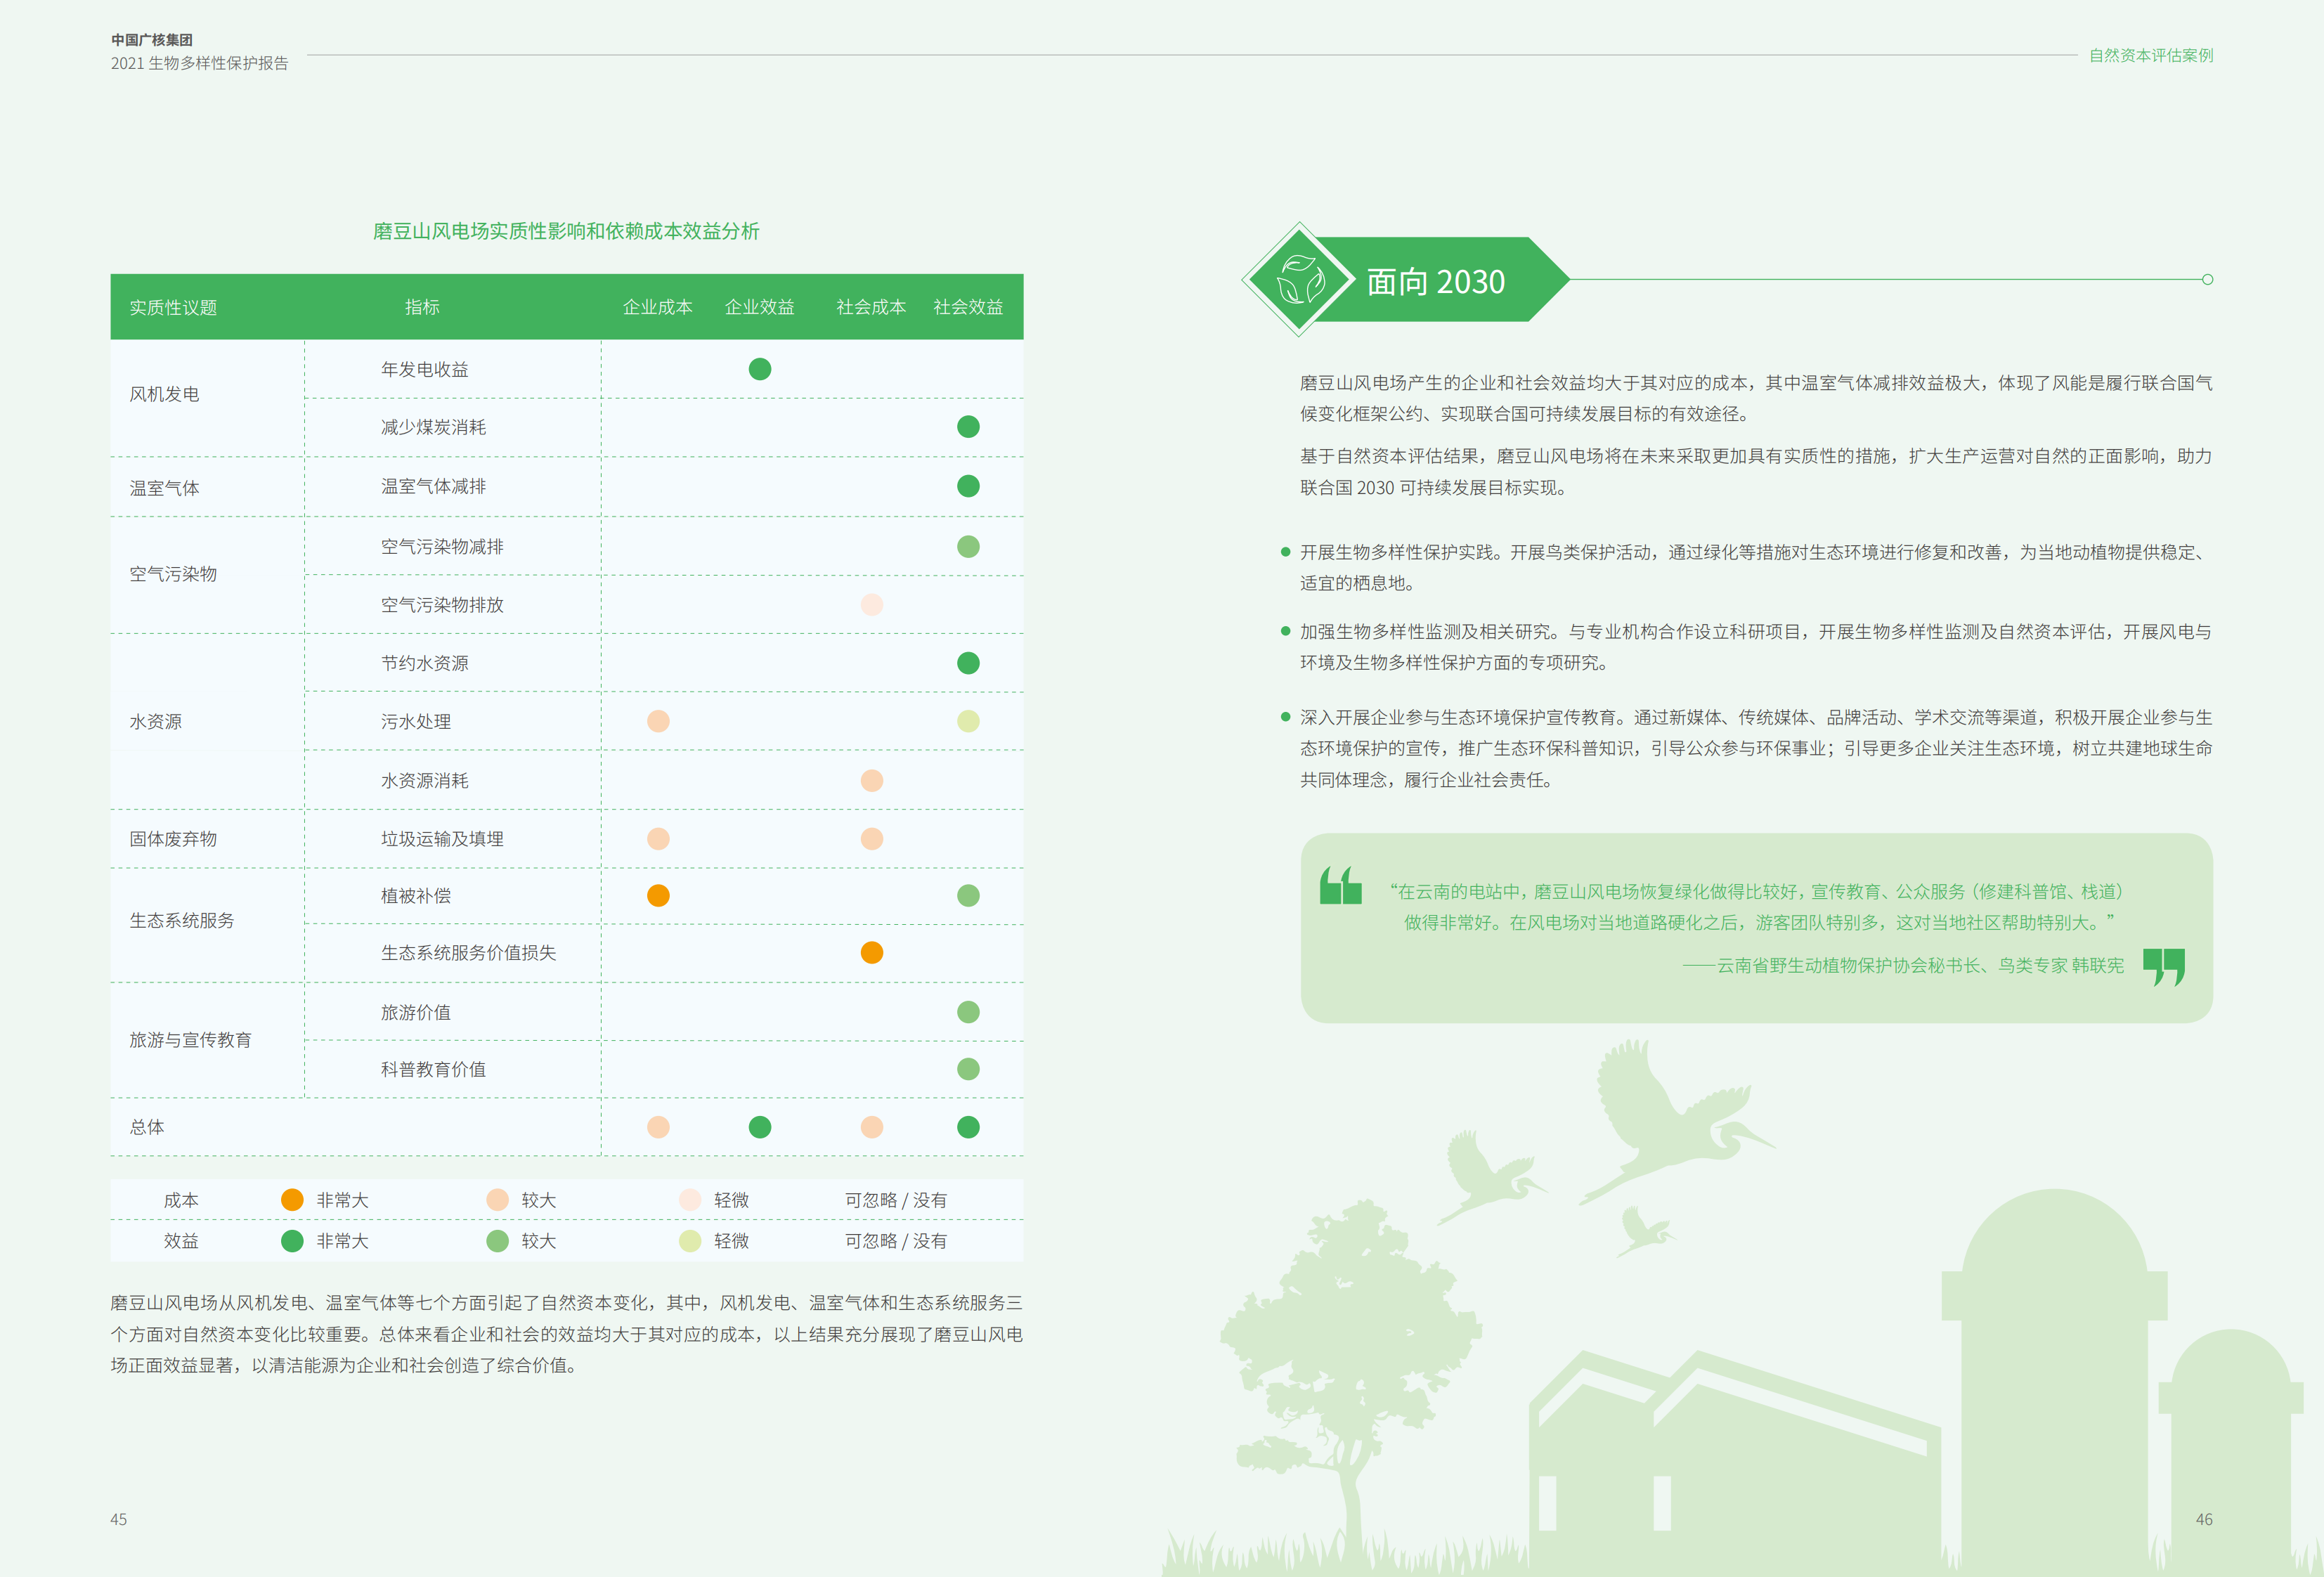Viewport: 2324px width, 1577px height.
Task: Click the orange 非常大 cost legend swatch
Action: (x=292, y=1200)
